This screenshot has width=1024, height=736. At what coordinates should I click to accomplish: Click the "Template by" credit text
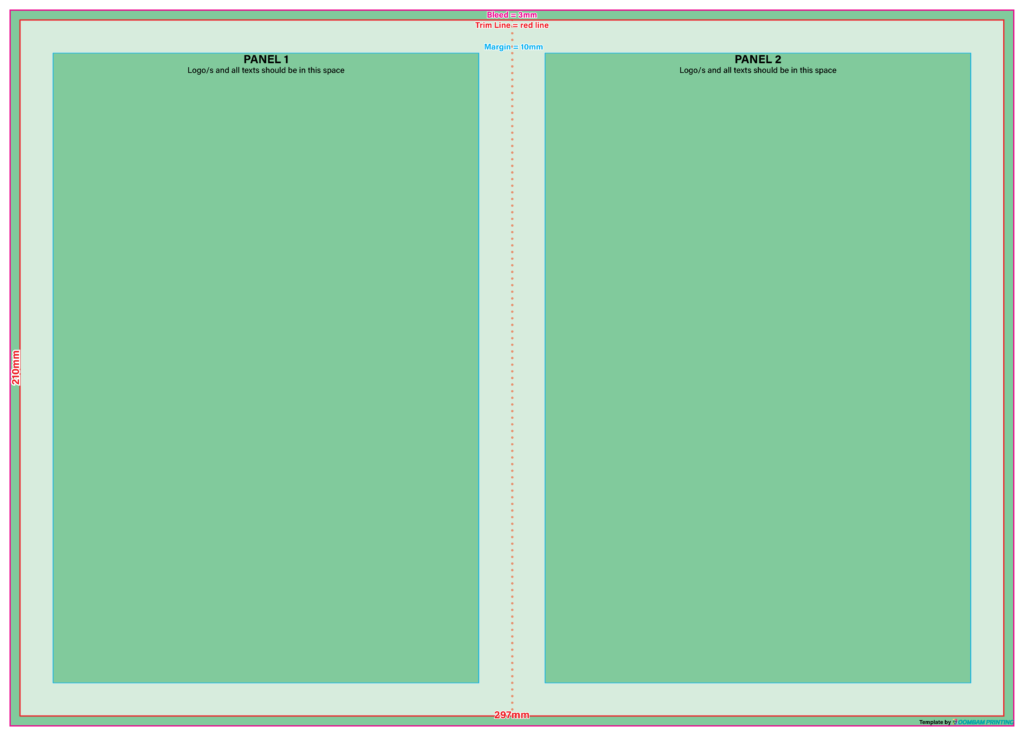tap(935, 722)
